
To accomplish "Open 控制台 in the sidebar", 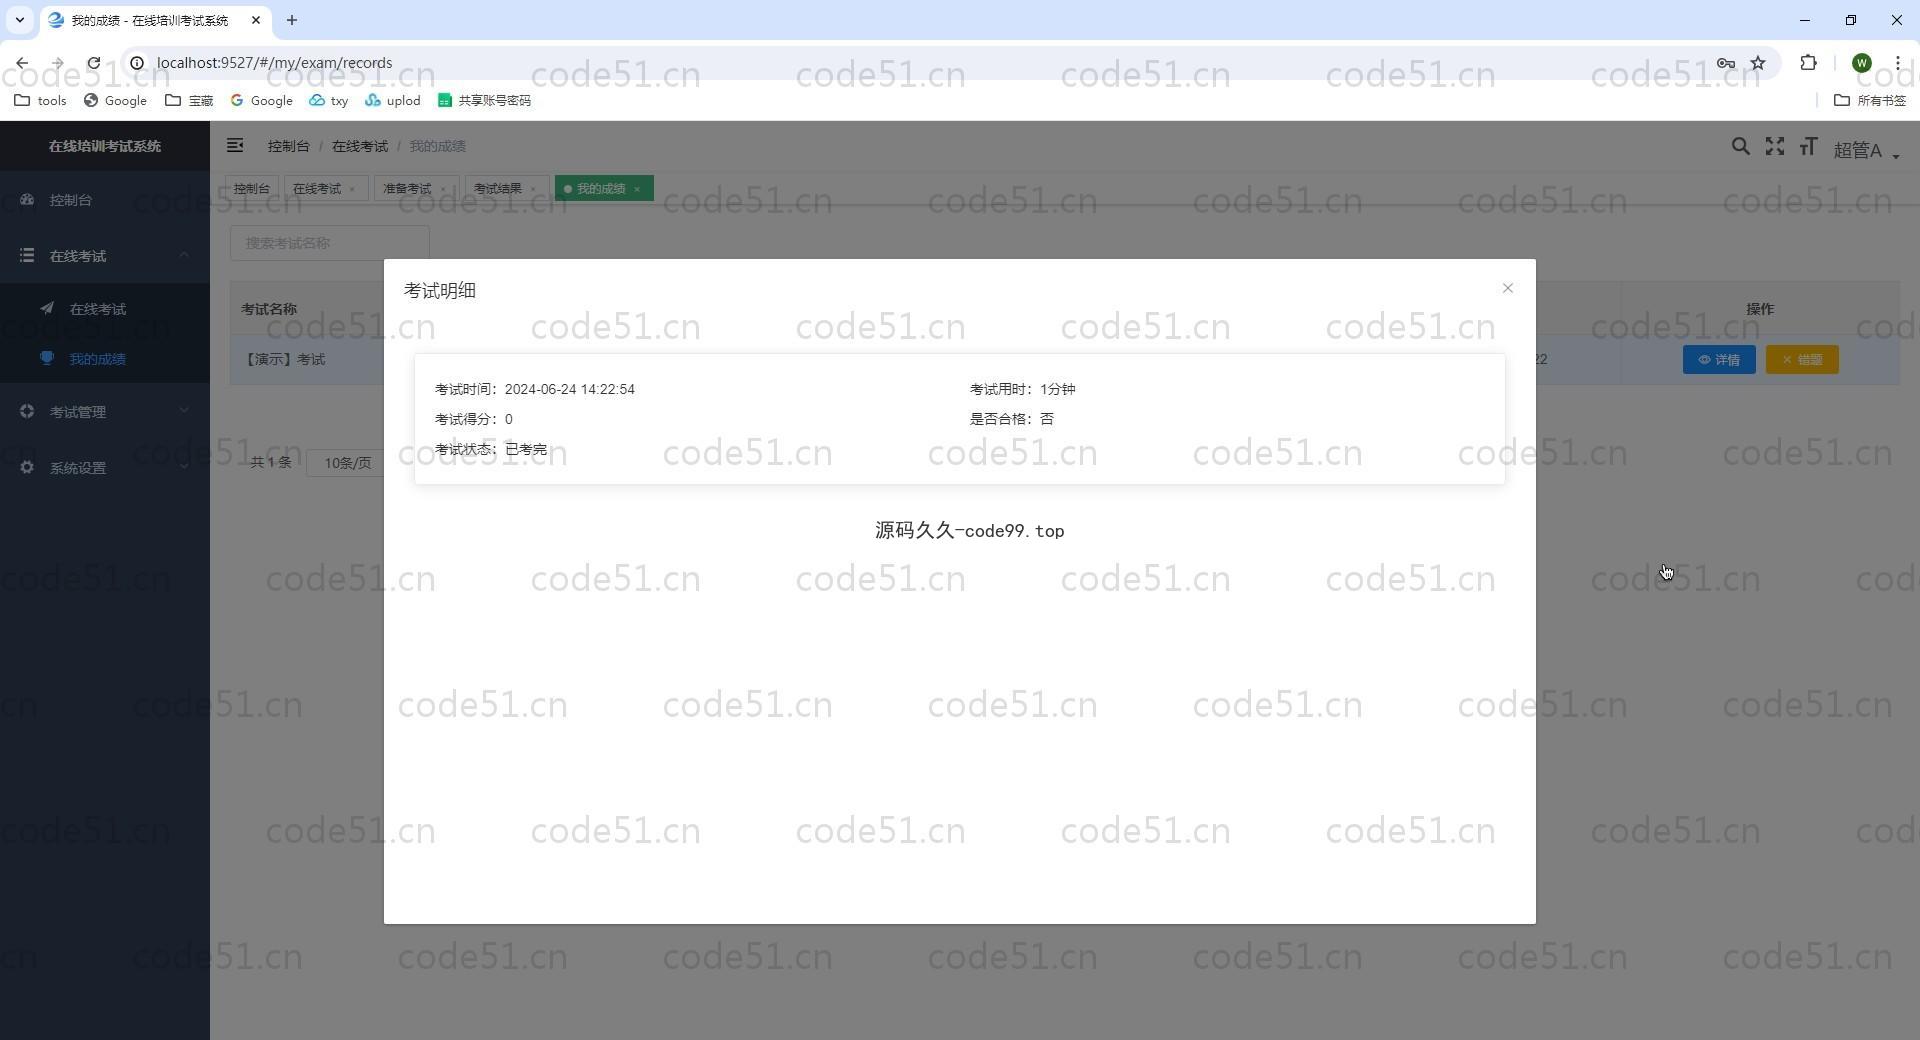I will [x=105, y=200].
